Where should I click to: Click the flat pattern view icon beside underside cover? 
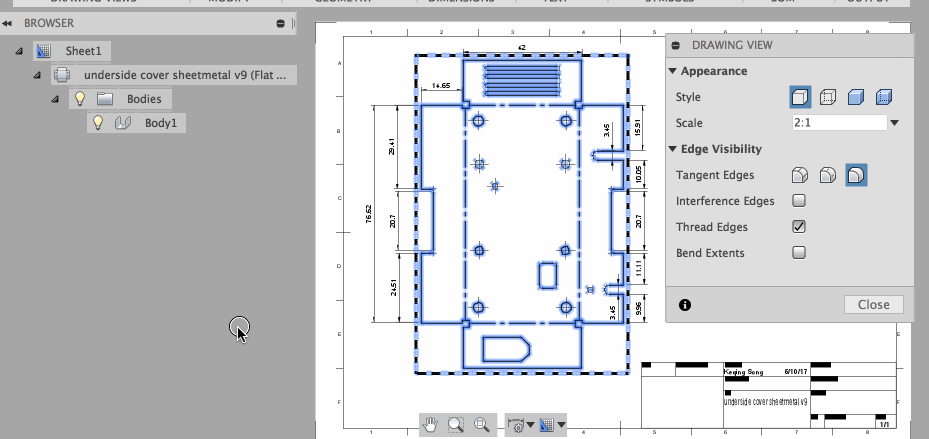[x=62, y=75]
